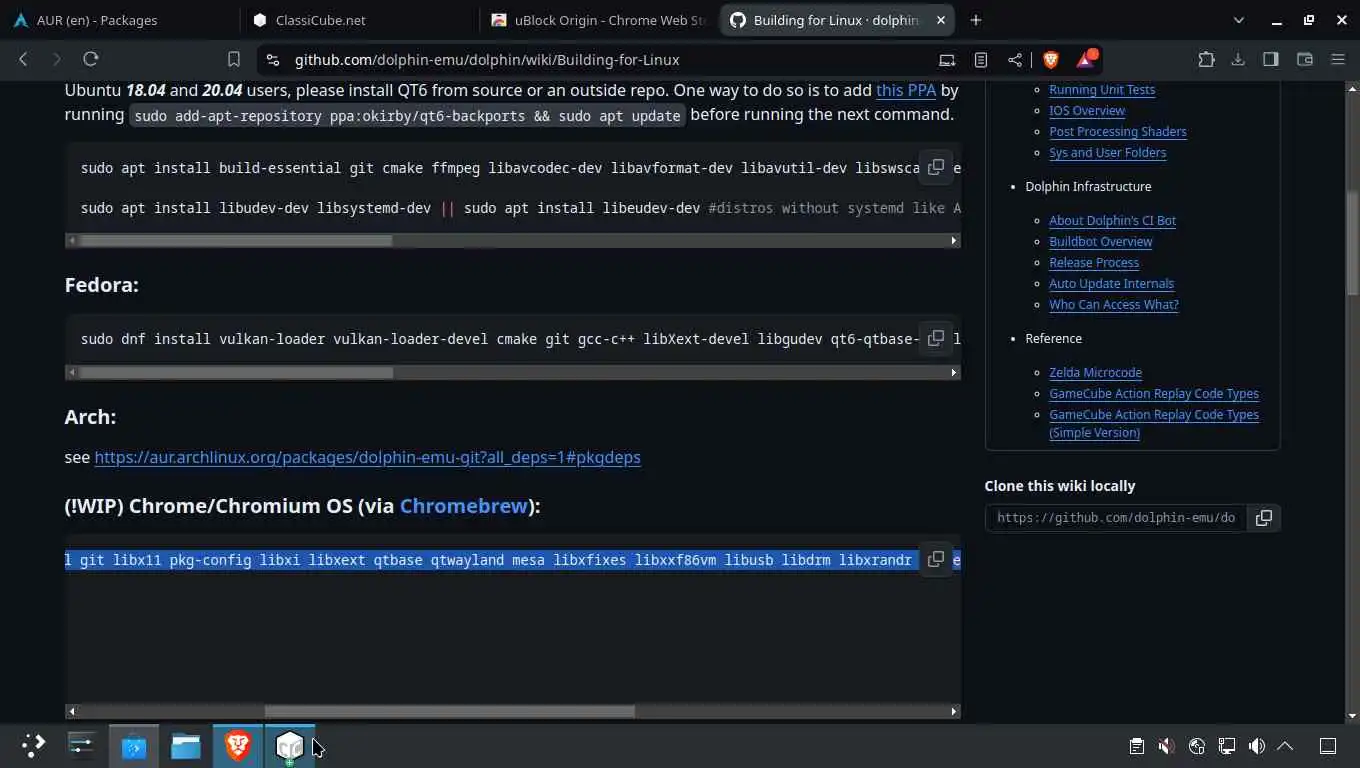Open the Brave main hamburger menu

(1338, 60)
